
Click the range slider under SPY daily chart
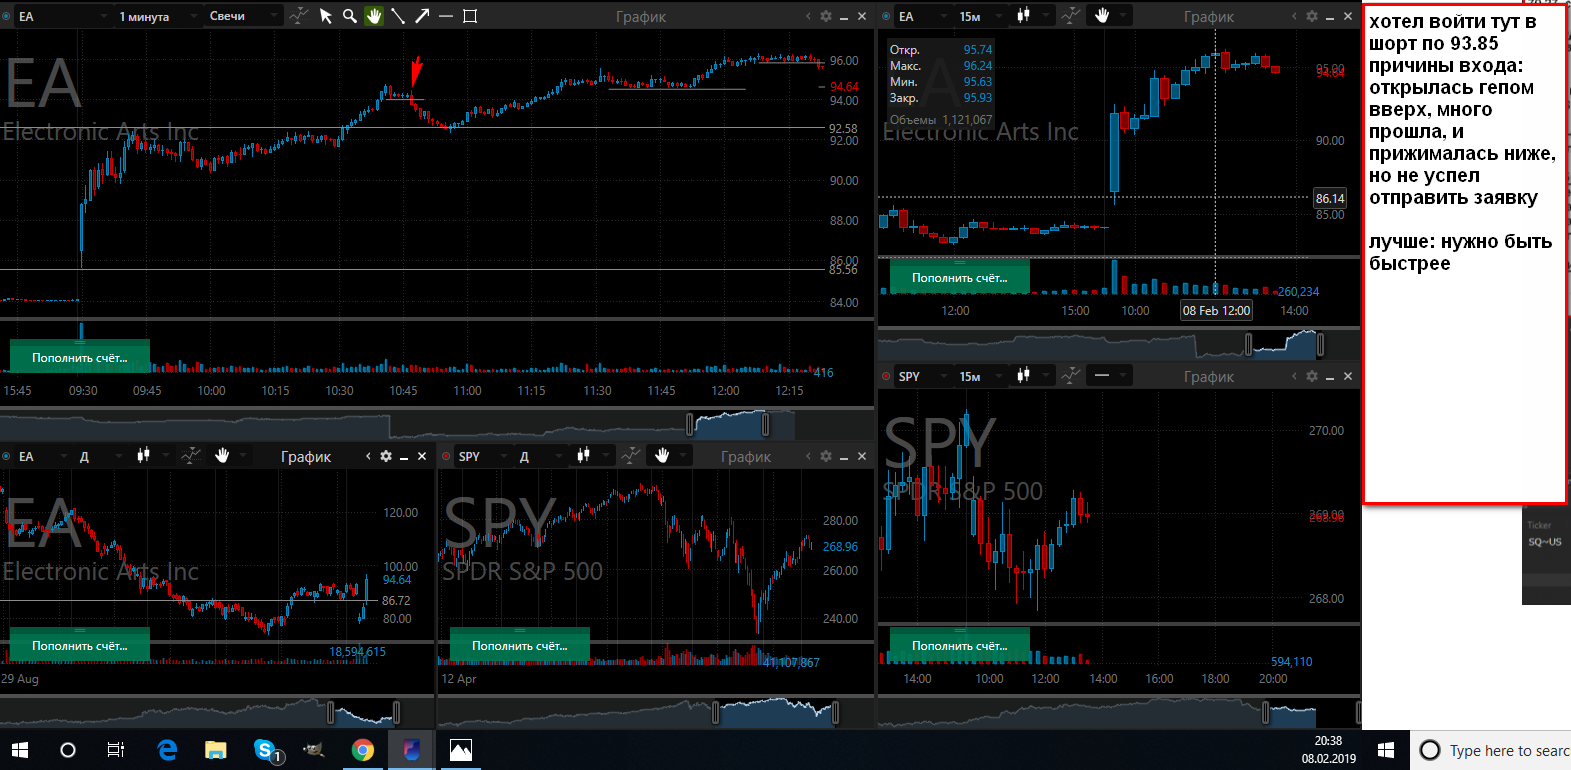point(775,713)
